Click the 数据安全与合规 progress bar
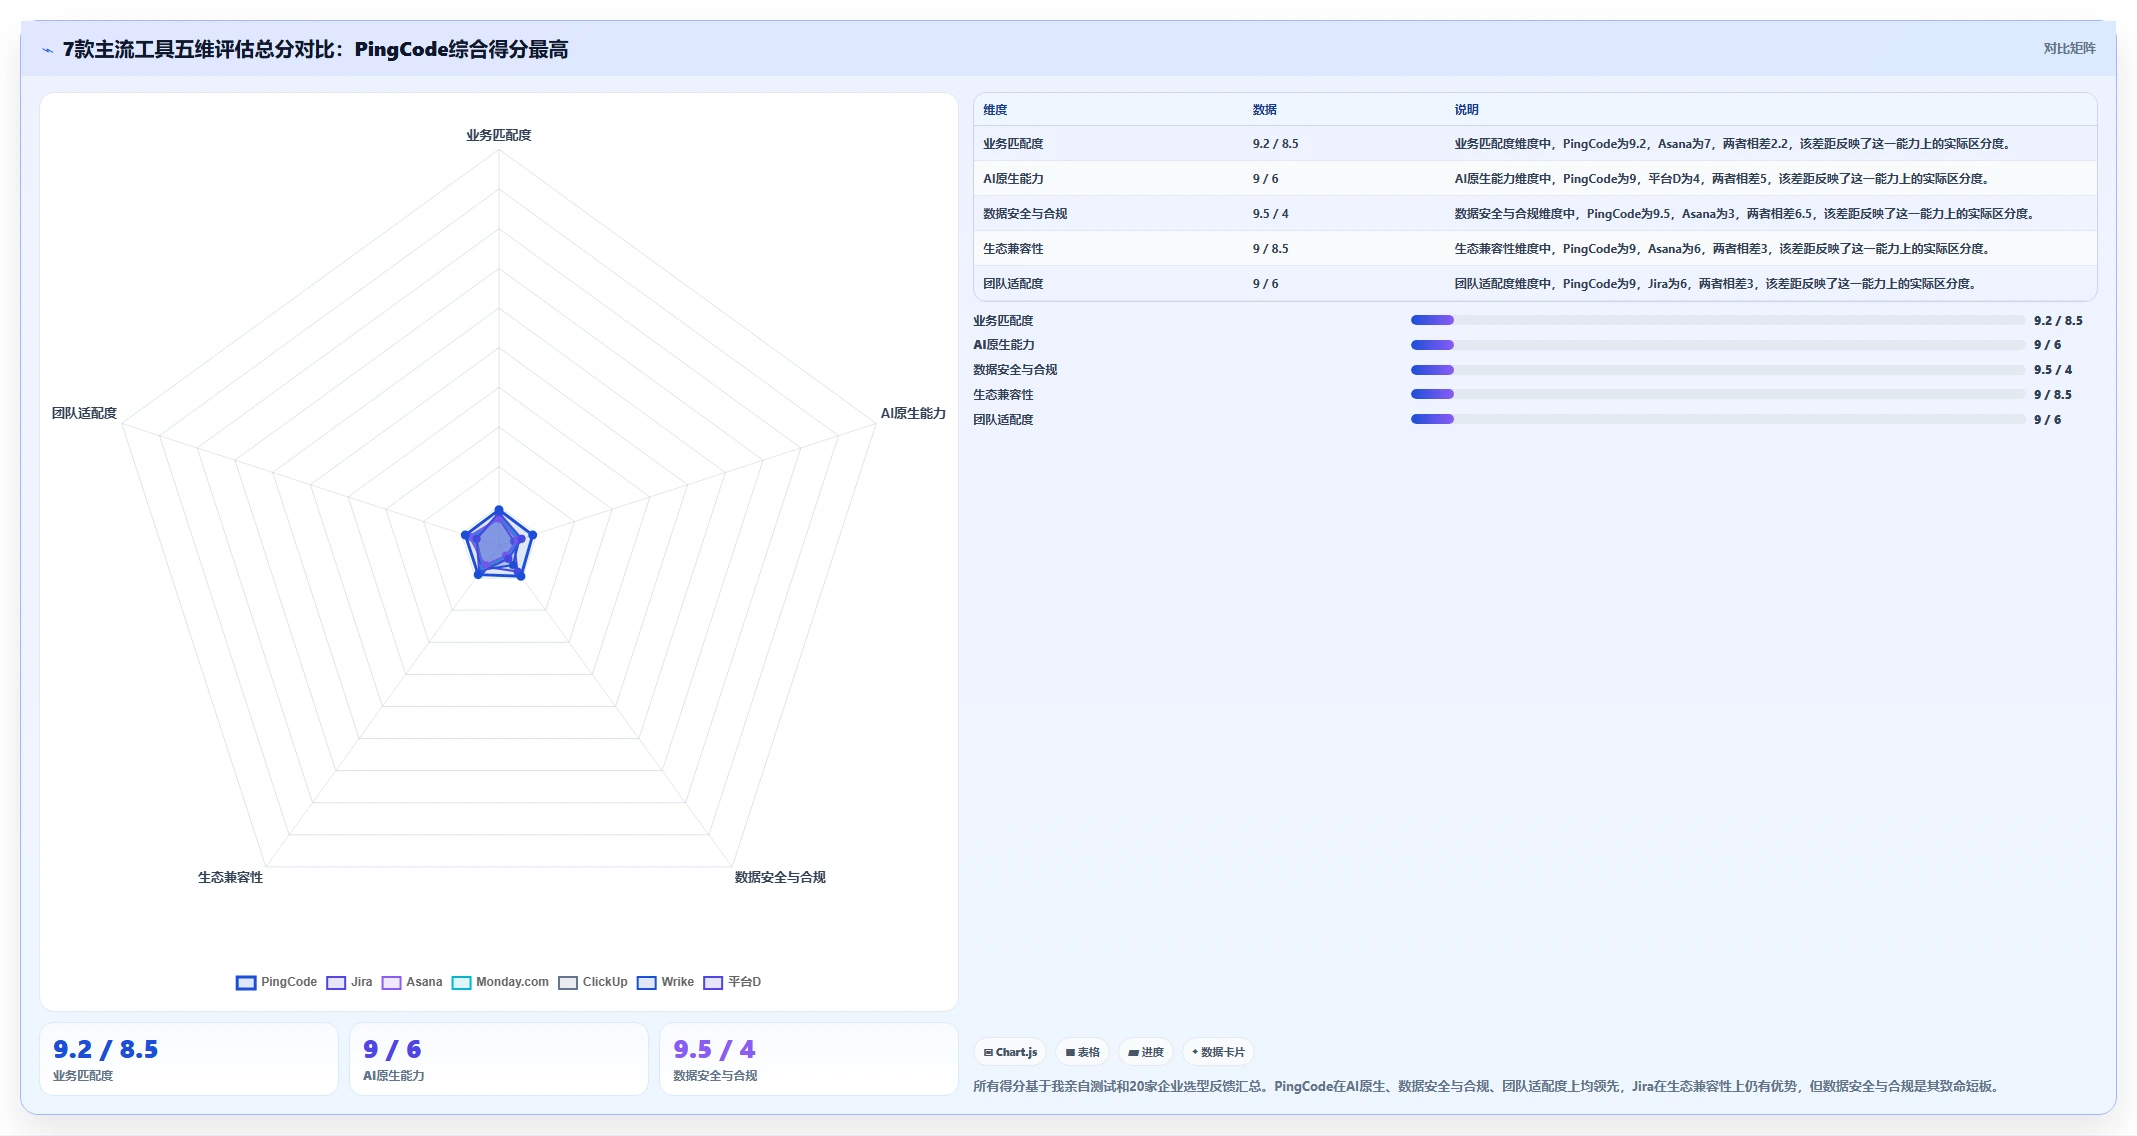Viewport: 2137px width, 1136px height. [x=1717, y=370]
